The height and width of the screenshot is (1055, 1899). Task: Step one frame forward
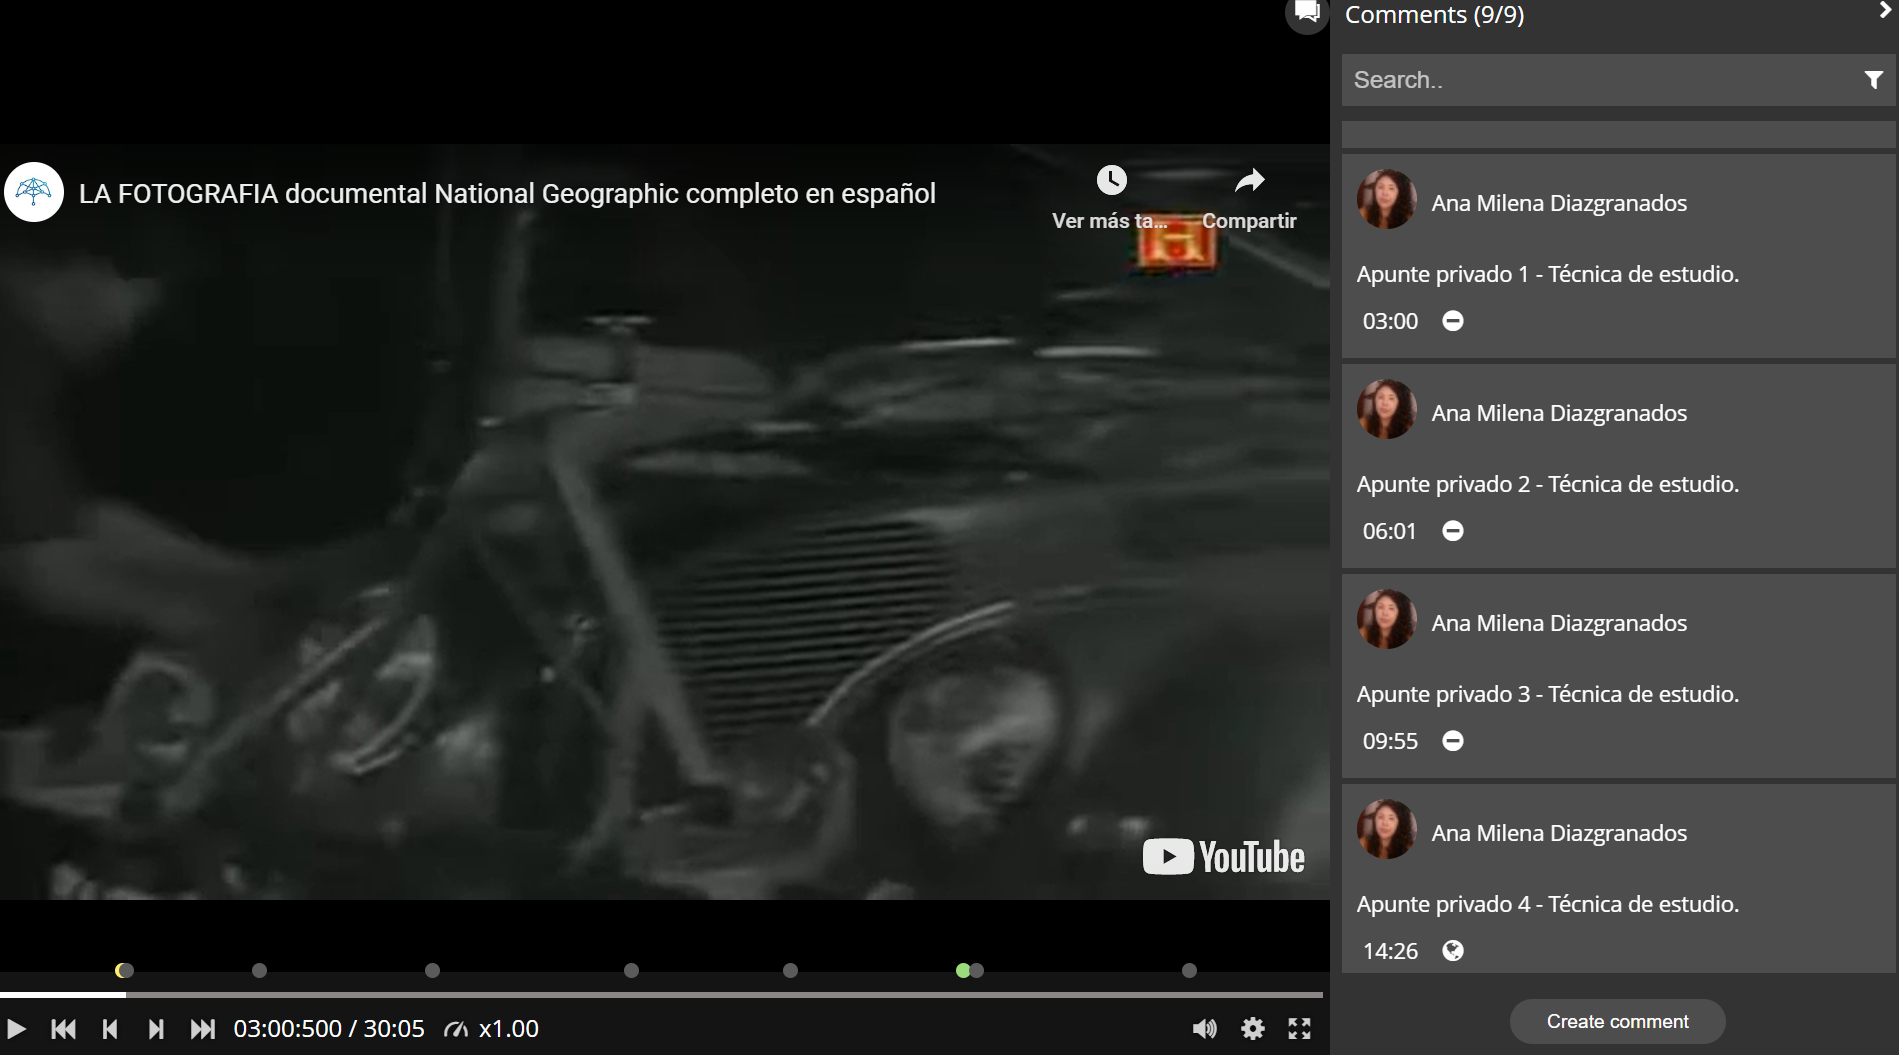coord(156,1029)
